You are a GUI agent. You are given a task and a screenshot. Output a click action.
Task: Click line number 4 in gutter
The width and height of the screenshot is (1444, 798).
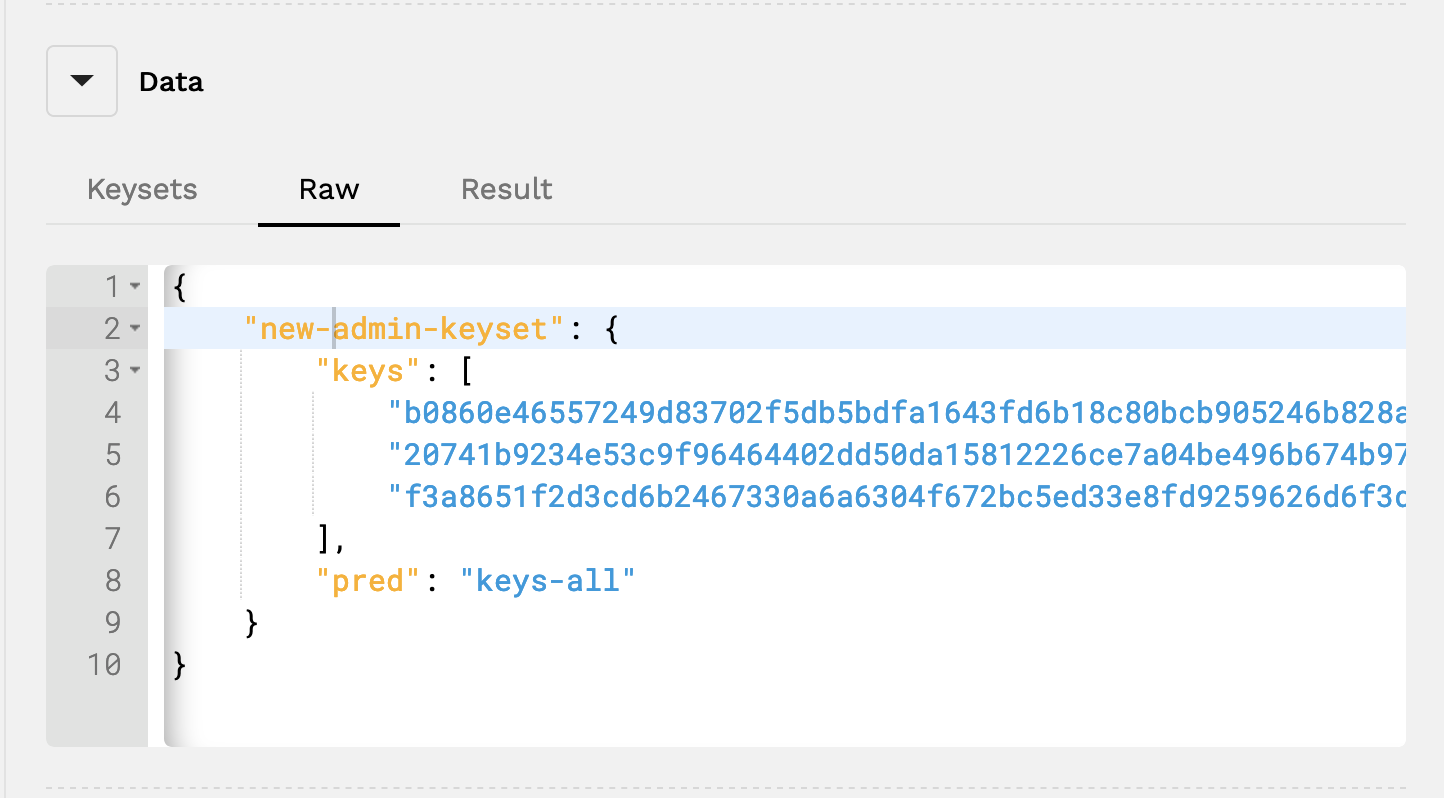[x=112, y=413]
